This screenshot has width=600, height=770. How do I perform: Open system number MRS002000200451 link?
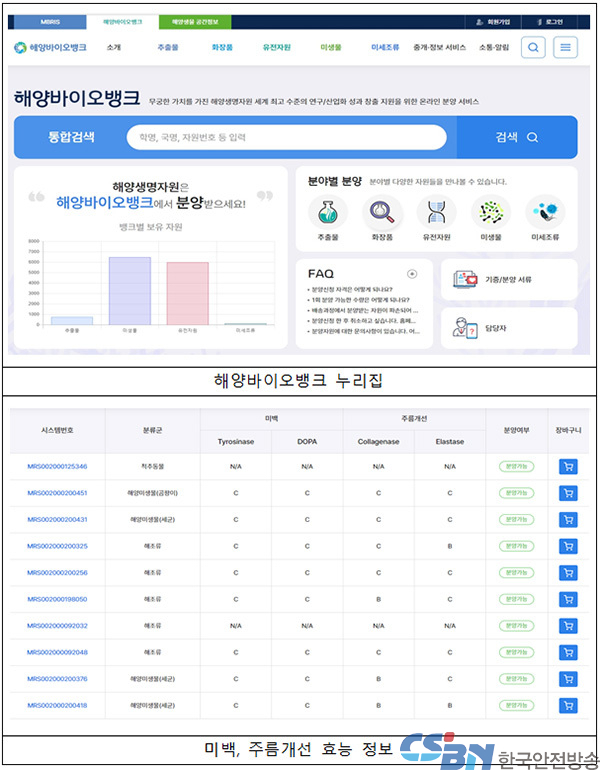pos(57,493)
